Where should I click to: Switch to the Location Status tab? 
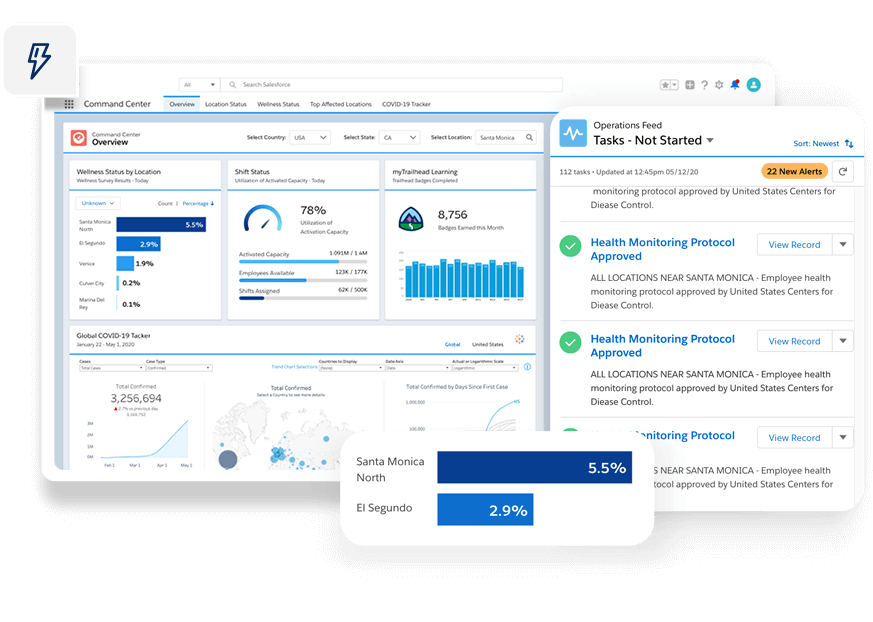click(x=225, y=104)
